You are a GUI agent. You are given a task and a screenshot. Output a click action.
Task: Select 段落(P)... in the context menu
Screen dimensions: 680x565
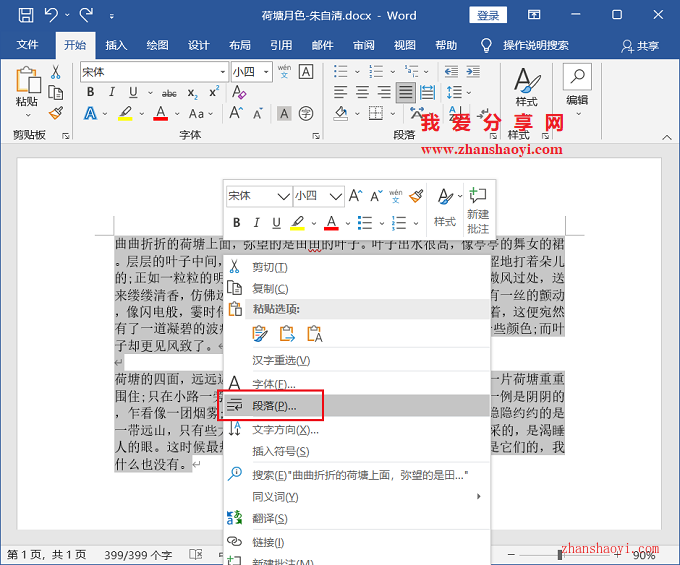point(357,406)
